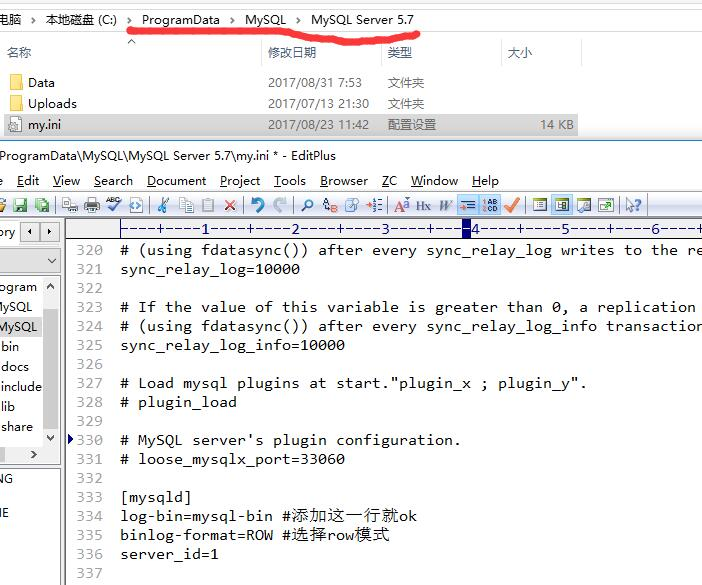Select the include folder in directory tree
The height and width of the screenshot is (585, 702).
[x=21, y=387]
